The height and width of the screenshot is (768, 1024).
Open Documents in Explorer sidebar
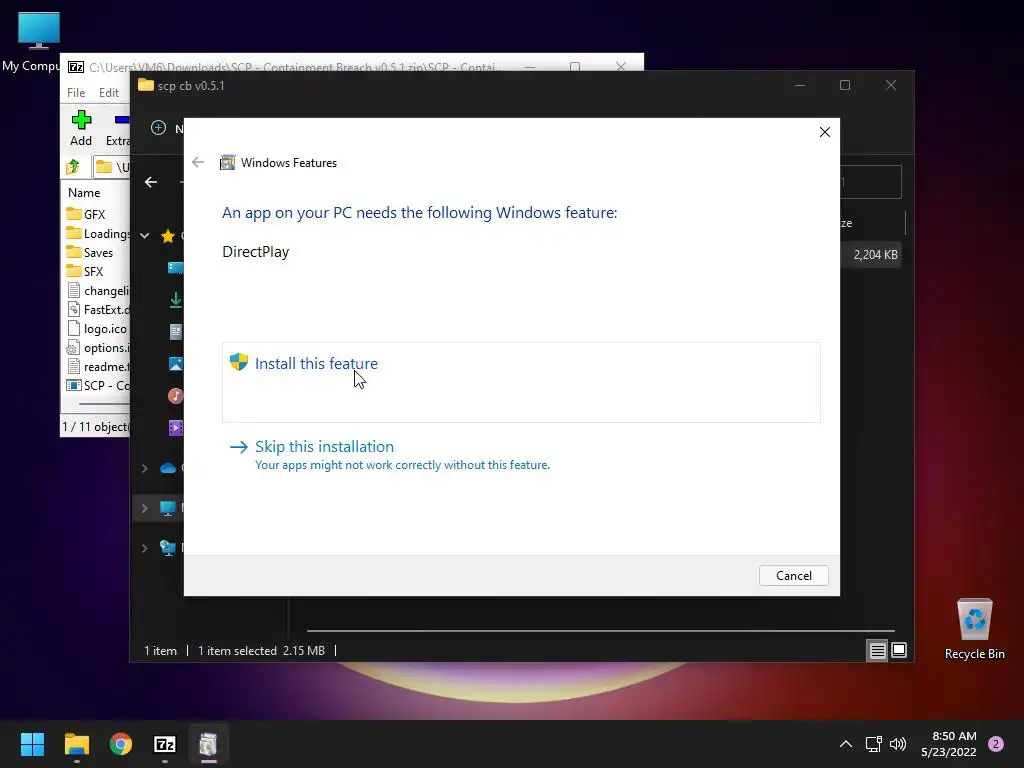(x=176, y=332)
